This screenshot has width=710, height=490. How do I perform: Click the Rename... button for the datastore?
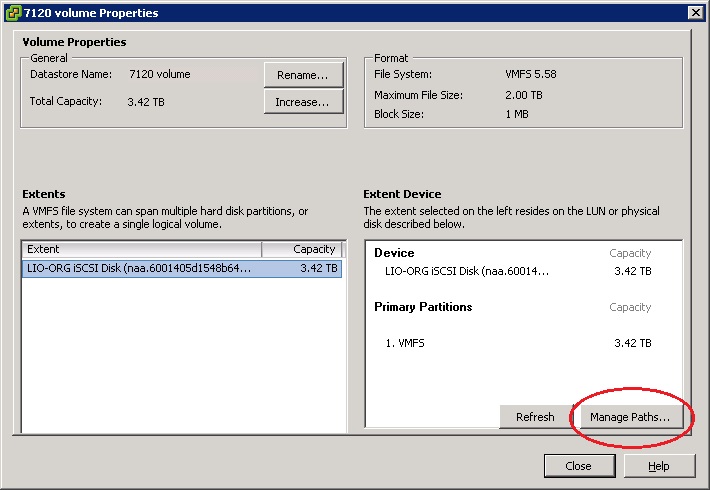(303, 75)
